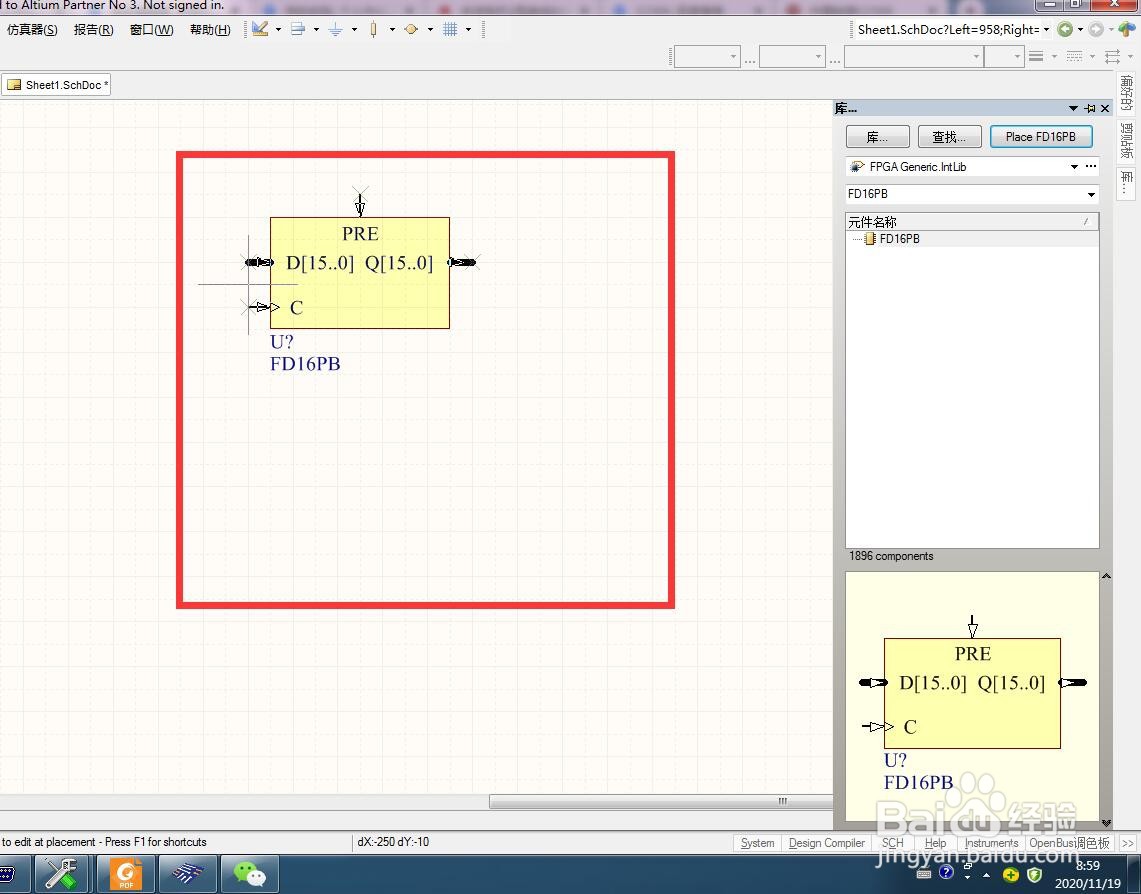The image size is (1141, 894).
Task: Open WeChat from the taskbar
Action: coord(250,874)
